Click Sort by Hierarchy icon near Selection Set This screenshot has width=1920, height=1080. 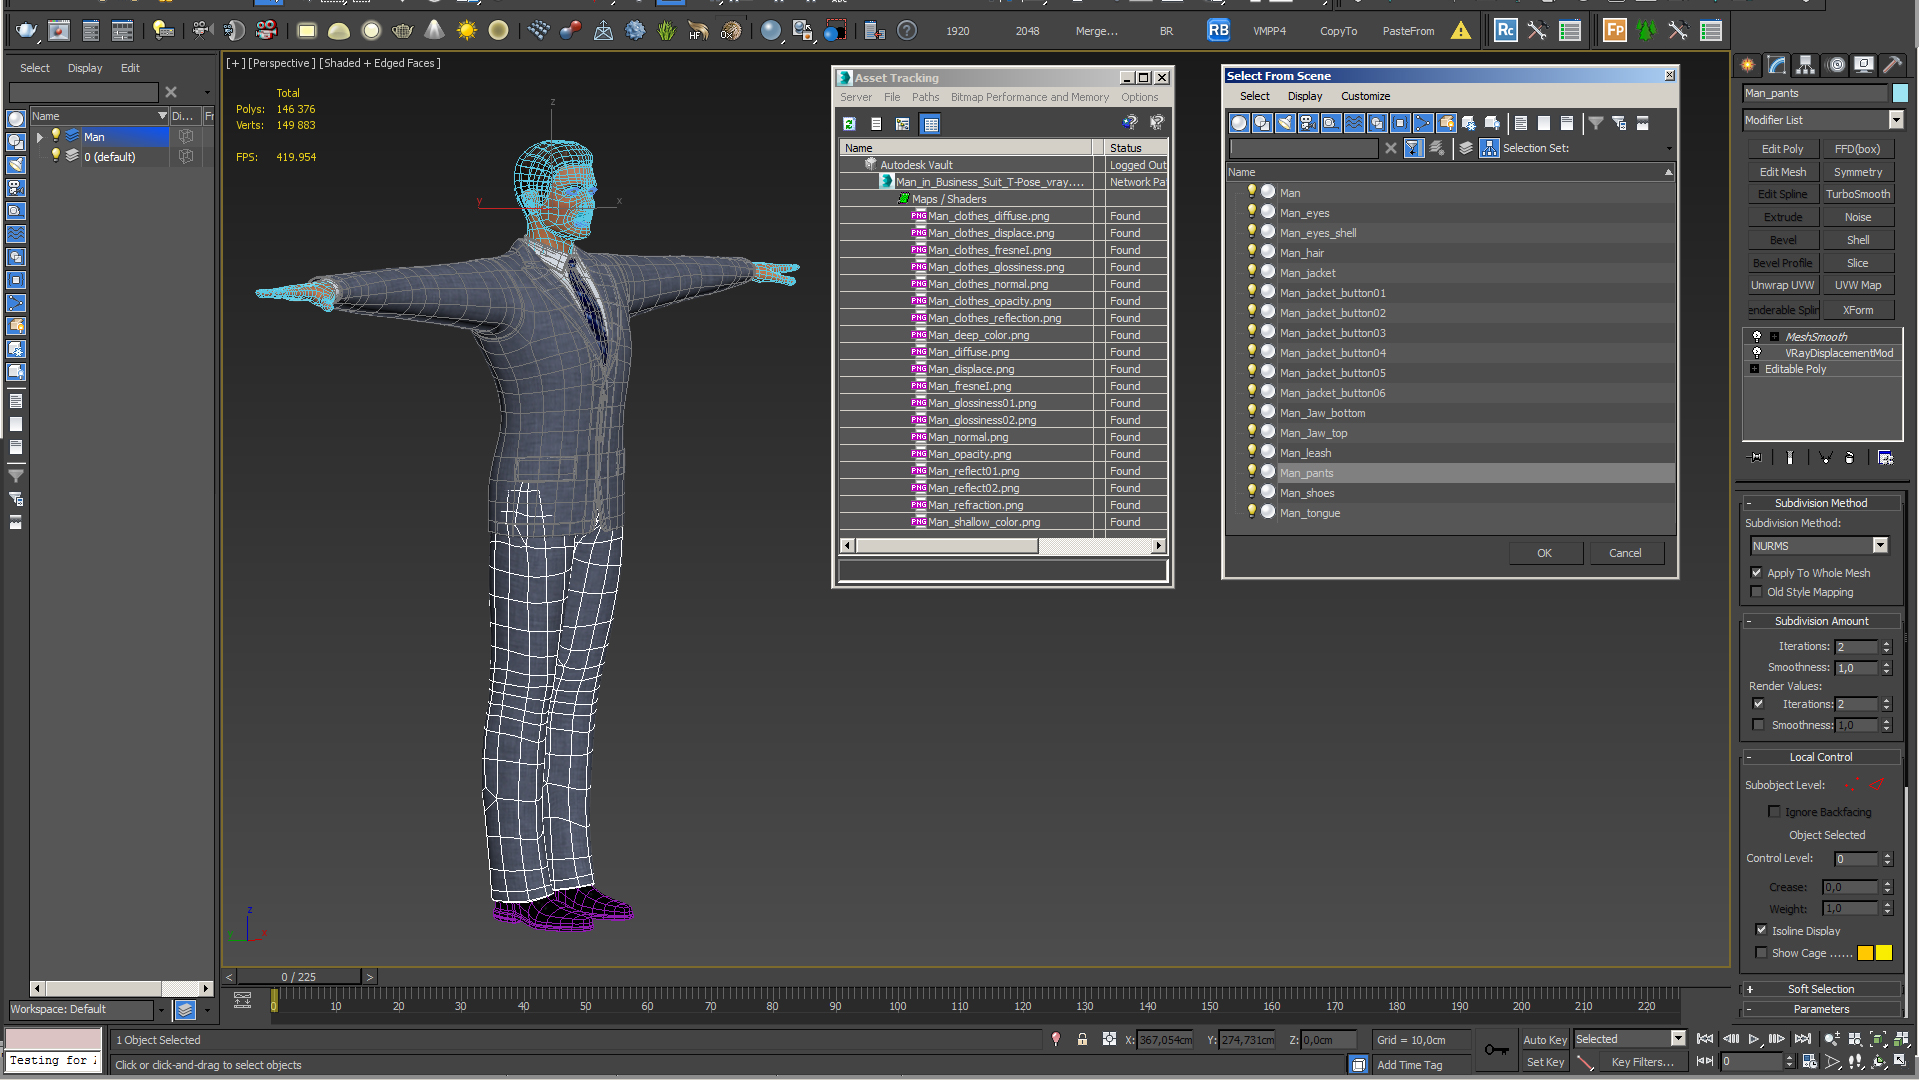coord(1489,148)
